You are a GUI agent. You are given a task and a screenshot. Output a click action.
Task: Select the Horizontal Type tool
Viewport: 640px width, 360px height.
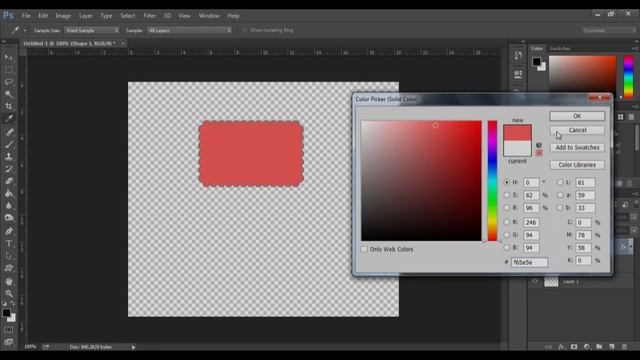point(9,244)
